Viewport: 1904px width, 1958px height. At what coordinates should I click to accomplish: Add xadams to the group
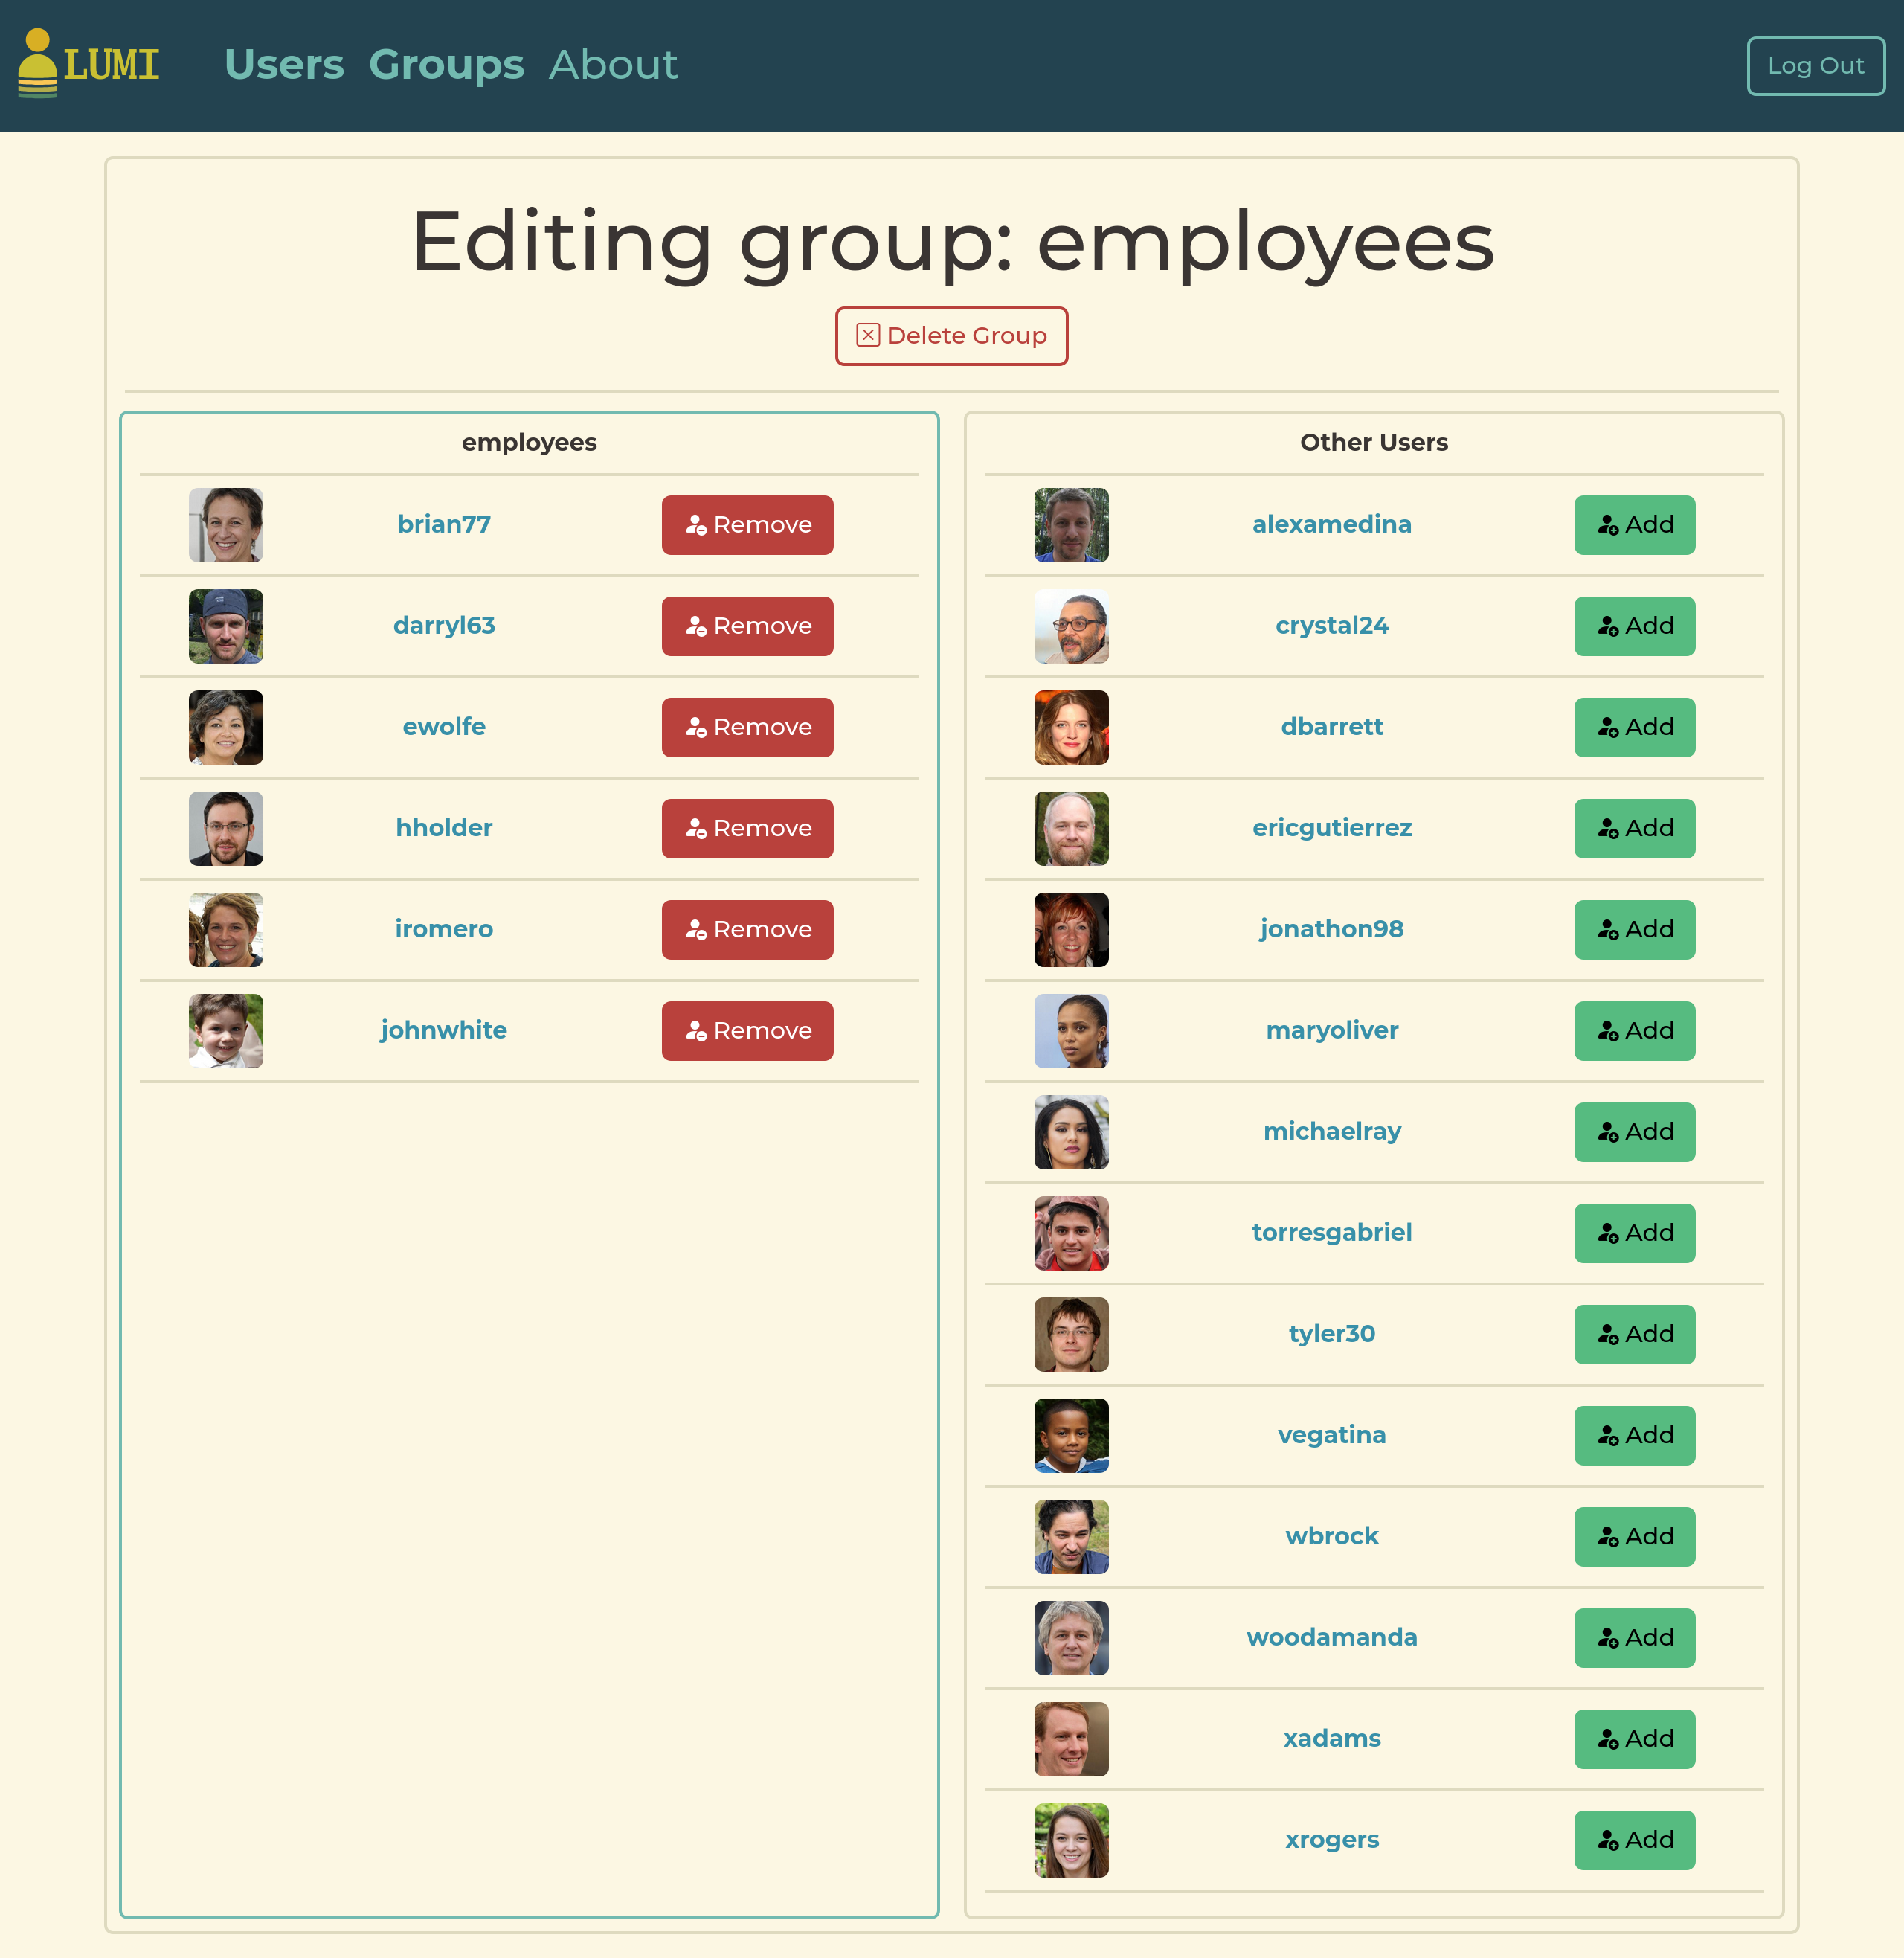(1634, 1738)
